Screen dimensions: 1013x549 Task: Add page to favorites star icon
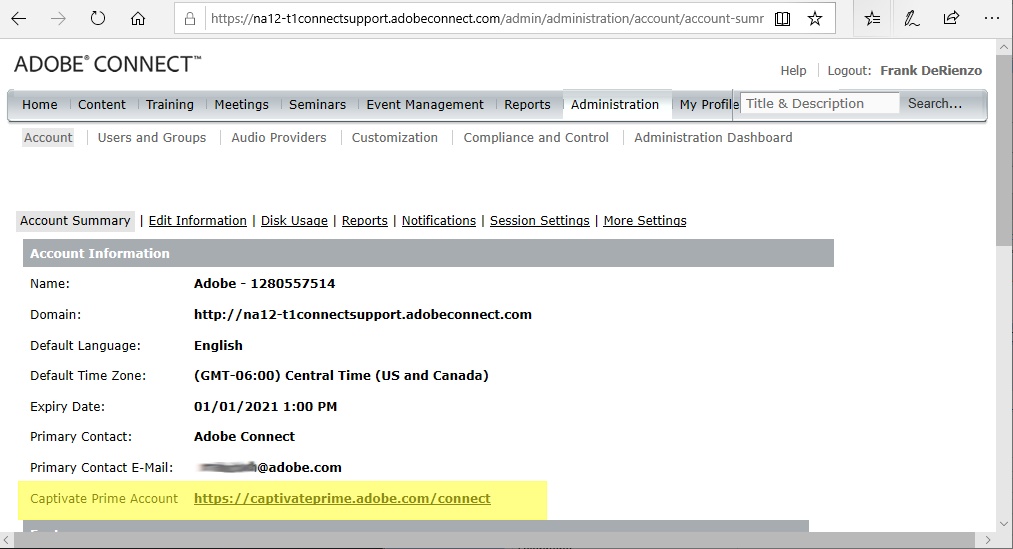(x=815, y=18)
